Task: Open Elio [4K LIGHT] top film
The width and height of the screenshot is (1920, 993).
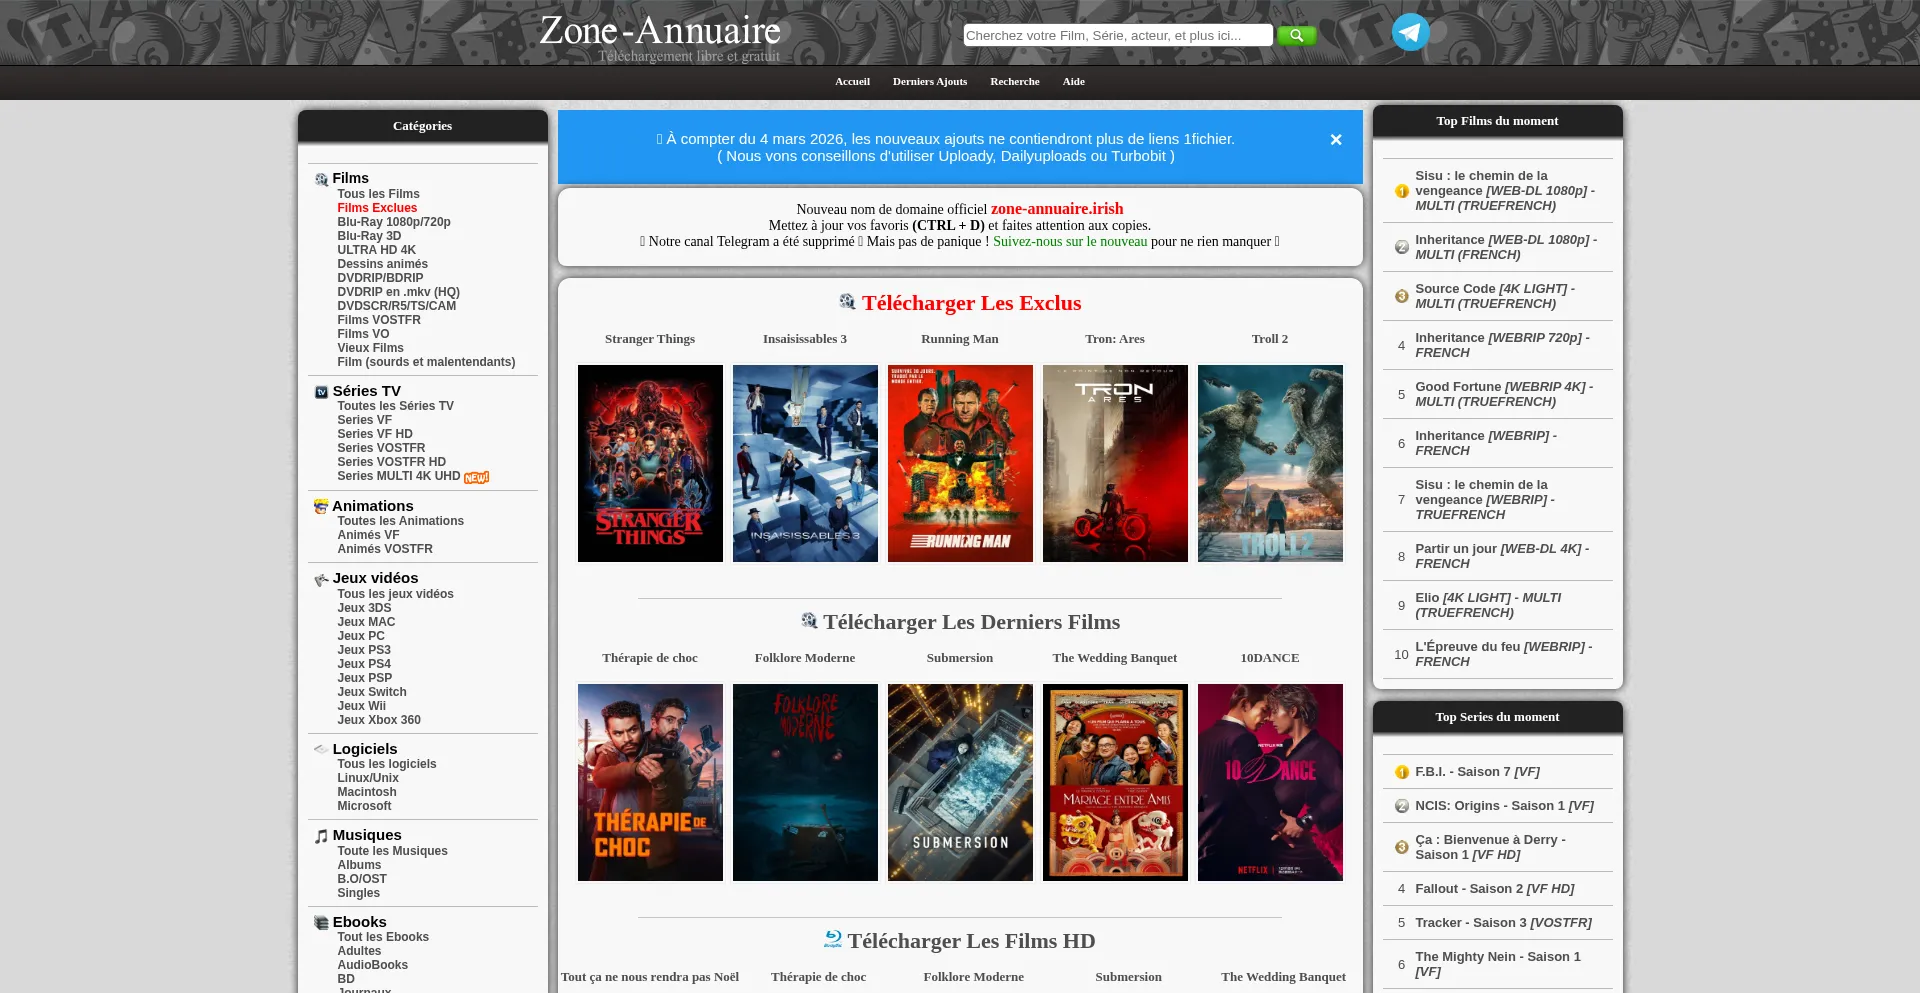Action: point(1488,605)
